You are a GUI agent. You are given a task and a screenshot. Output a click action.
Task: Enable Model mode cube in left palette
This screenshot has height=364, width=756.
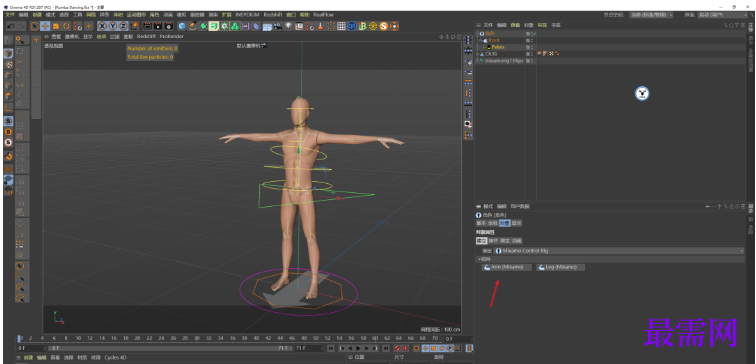click(9, 53)
